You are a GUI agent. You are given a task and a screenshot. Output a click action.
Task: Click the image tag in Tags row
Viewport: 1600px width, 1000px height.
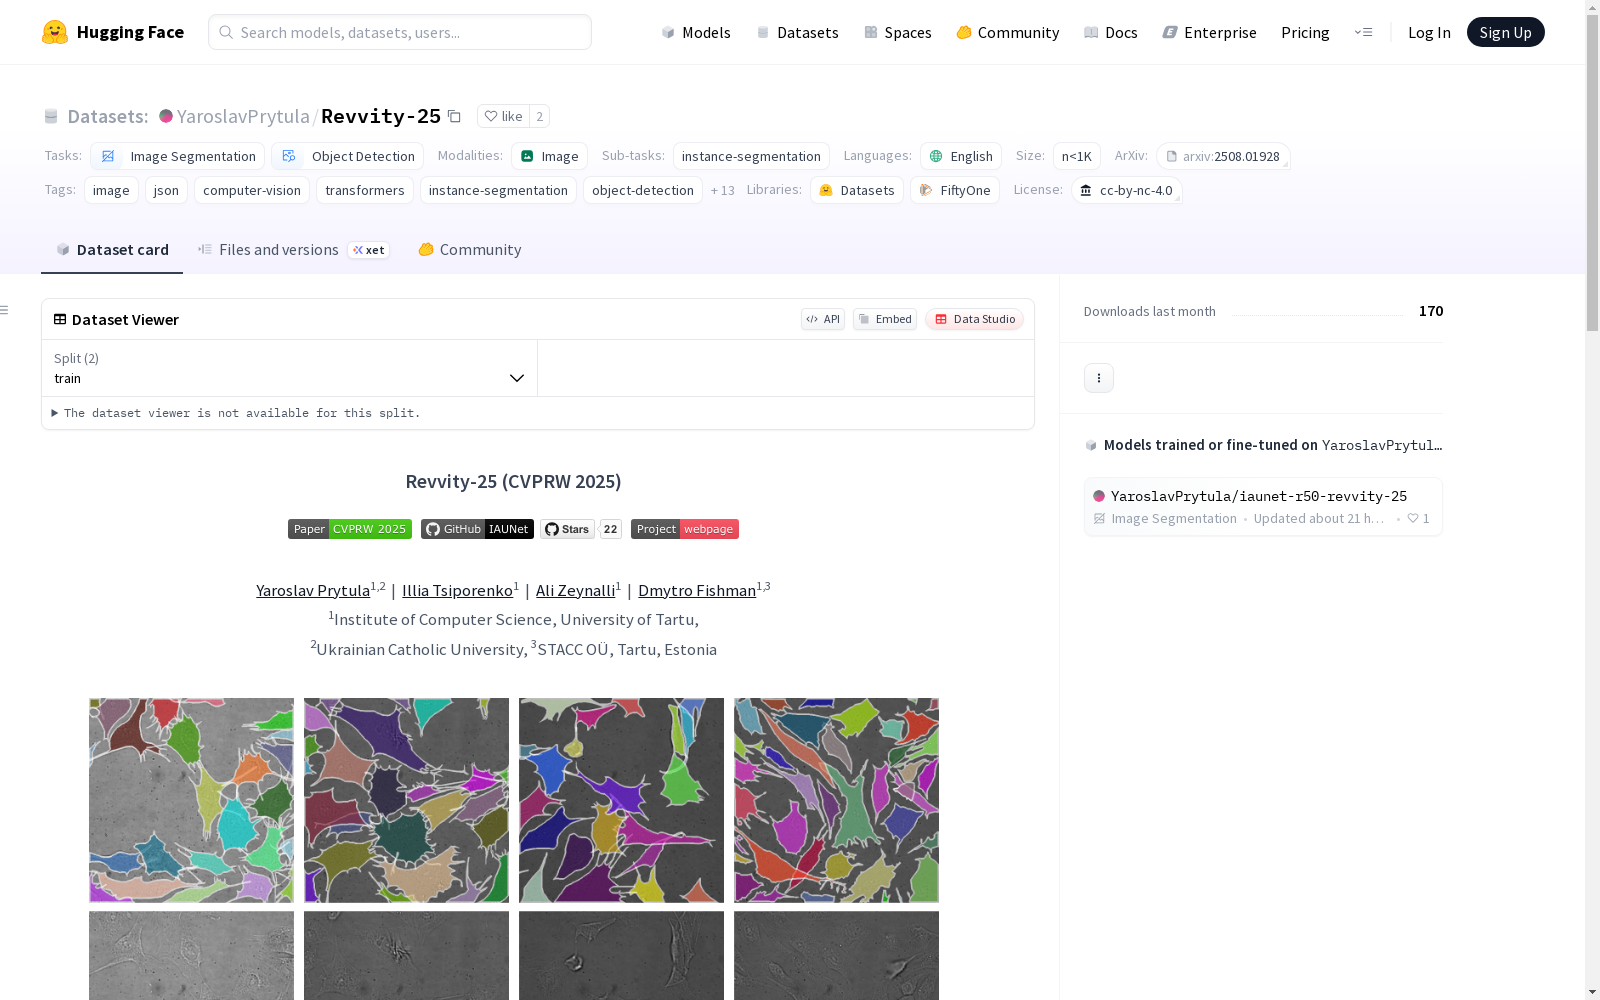111,190
